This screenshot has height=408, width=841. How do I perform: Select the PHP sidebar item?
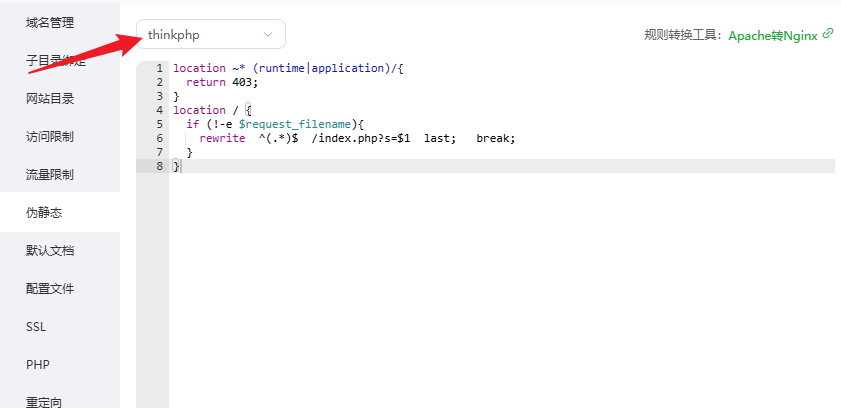(37, 365)
